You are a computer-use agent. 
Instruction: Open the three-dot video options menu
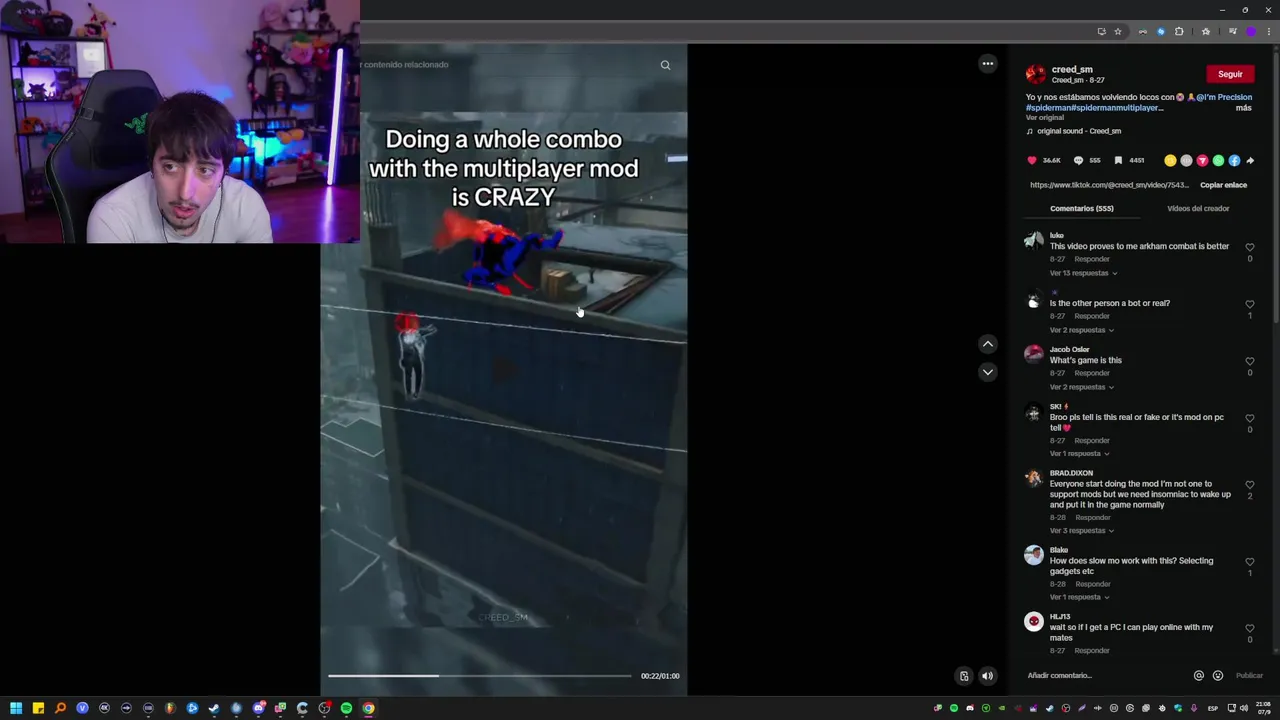tap(988, 64)
